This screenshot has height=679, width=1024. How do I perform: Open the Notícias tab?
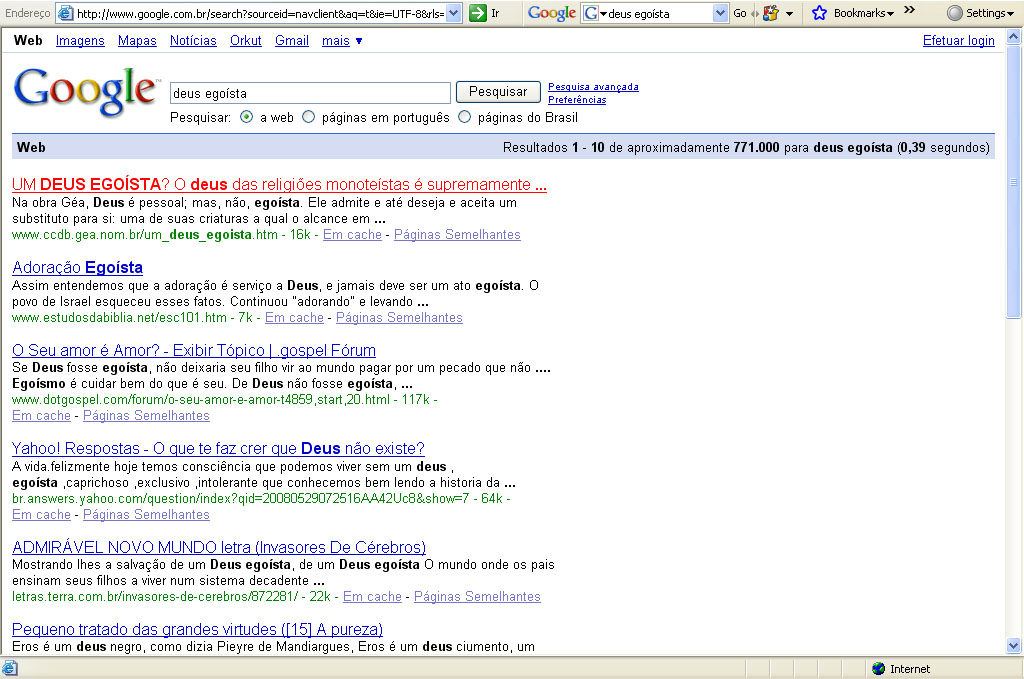193,41
